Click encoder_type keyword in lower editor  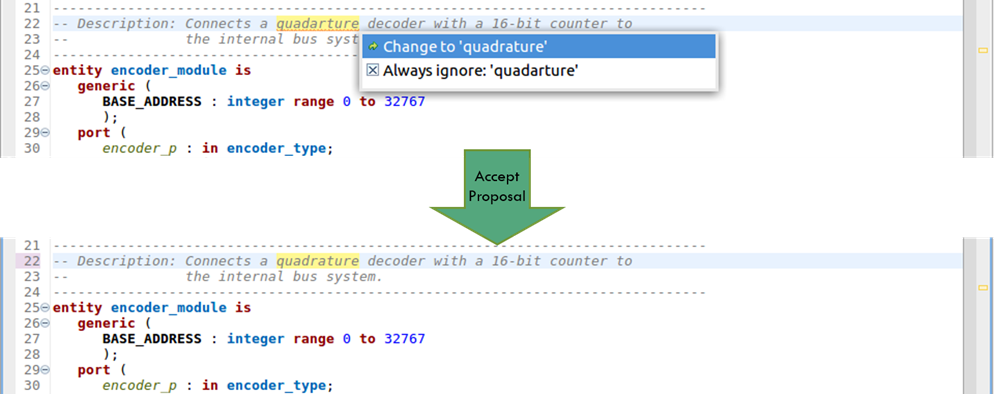click(276, 386)
